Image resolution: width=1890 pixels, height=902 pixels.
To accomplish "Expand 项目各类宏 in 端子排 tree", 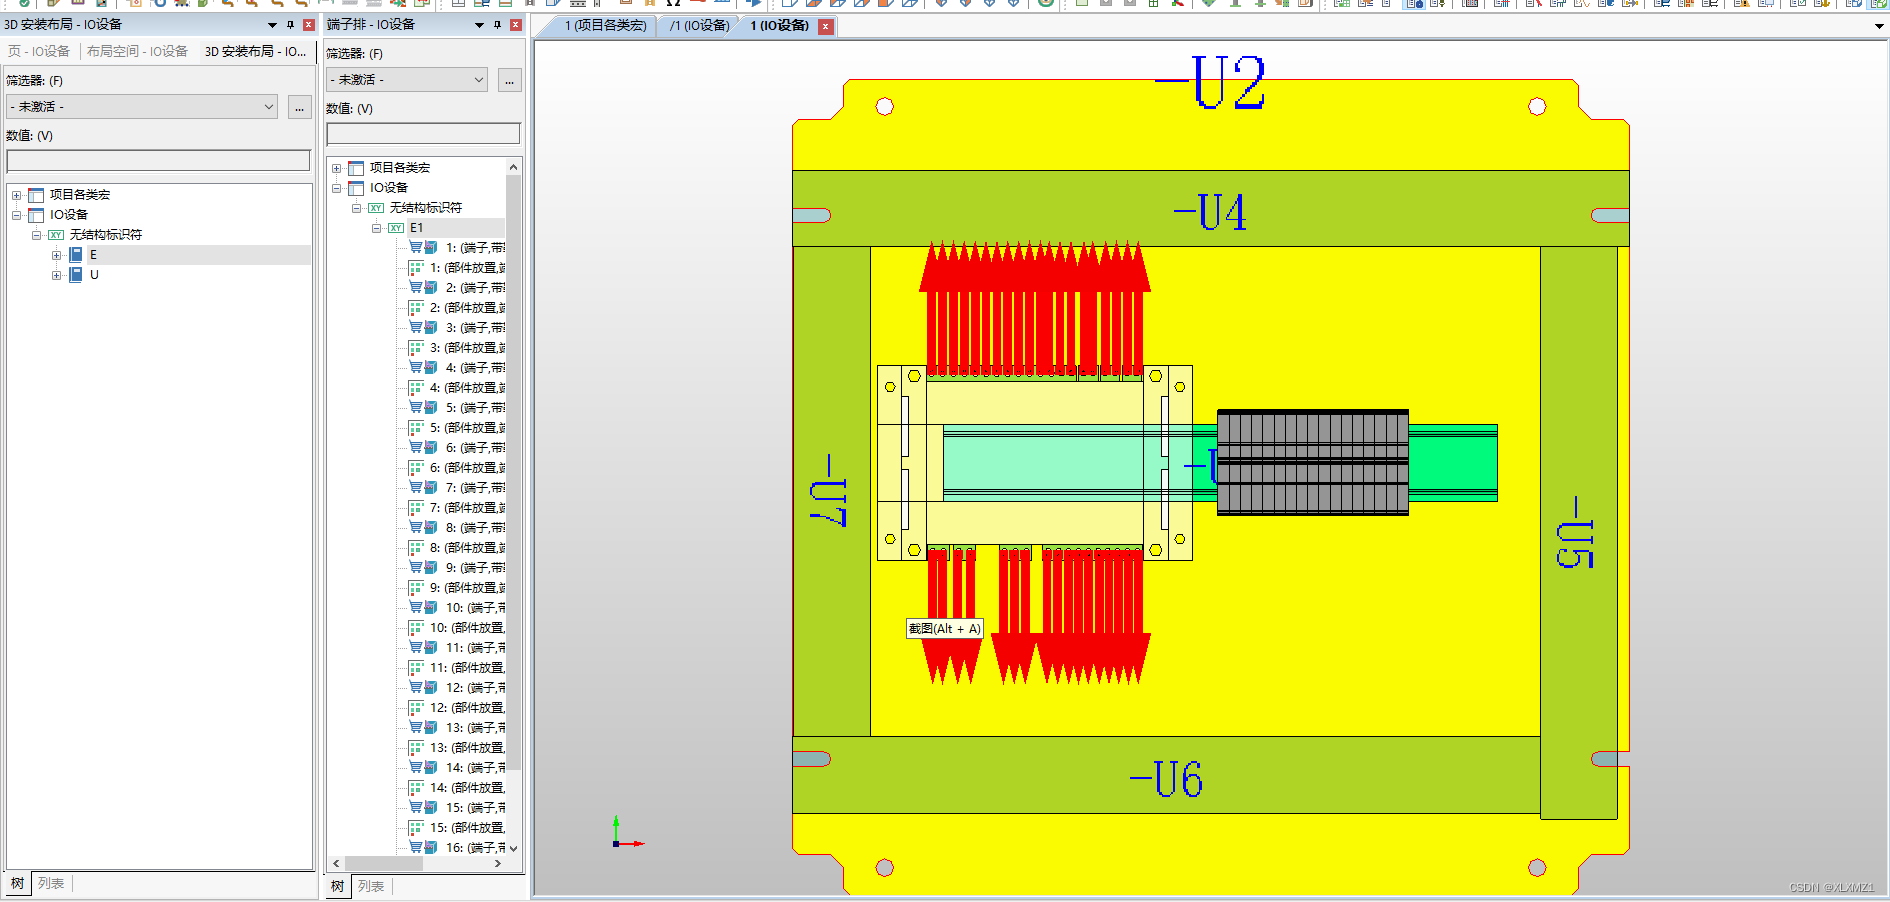I will [336, 168].
